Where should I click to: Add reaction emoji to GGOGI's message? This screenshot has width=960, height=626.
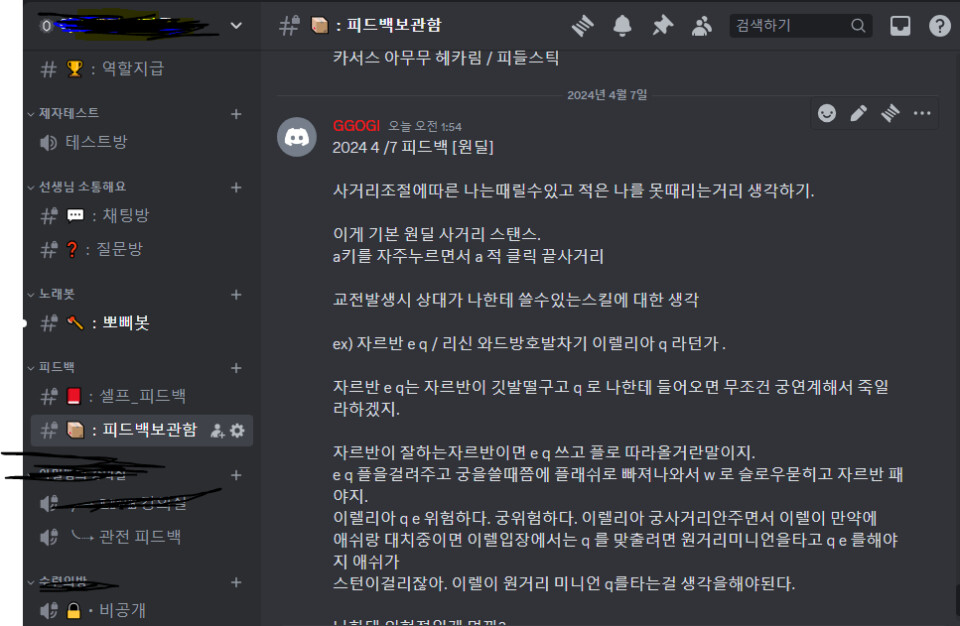click(x=827, y=113)
